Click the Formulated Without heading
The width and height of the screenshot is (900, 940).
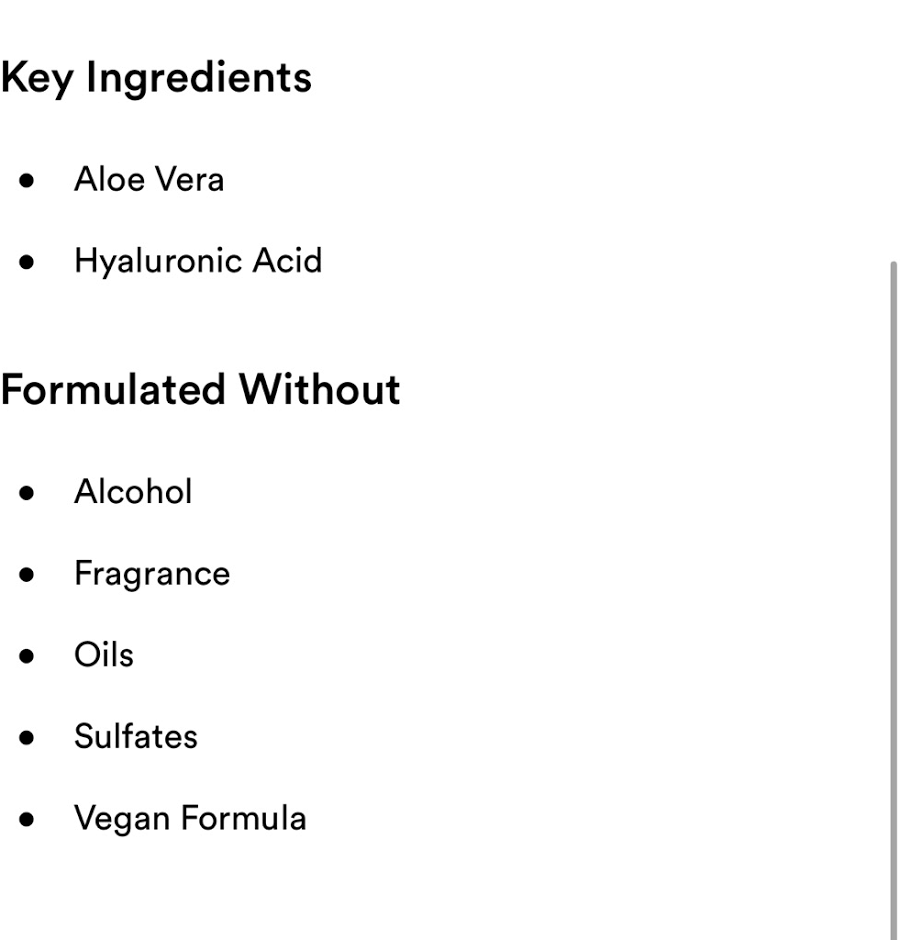(200, 389)
